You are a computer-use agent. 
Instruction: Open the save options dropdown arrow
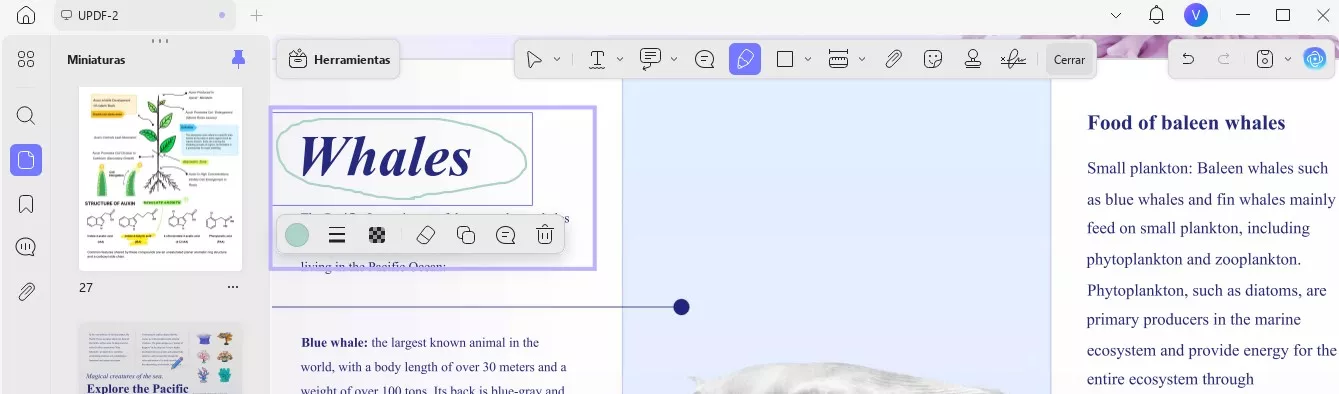pyautogui.click(x=1287, y=59)
